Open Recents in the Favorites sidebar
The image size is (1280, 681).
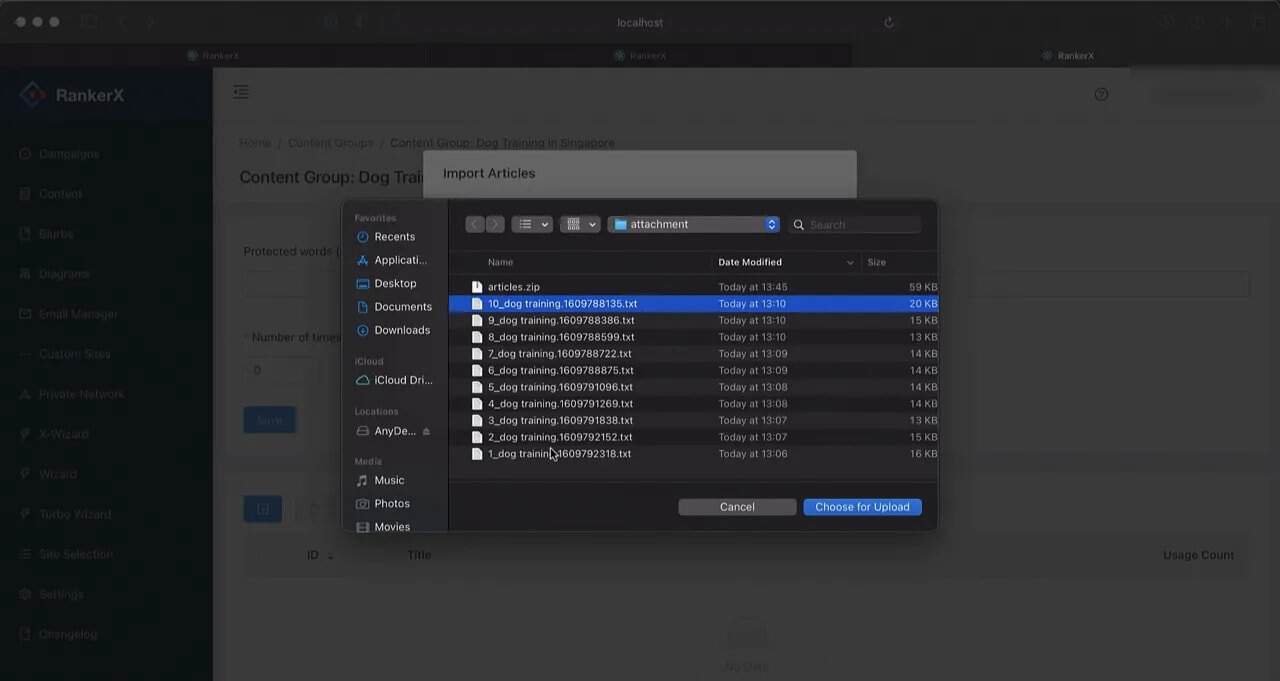tap(394, 237)
